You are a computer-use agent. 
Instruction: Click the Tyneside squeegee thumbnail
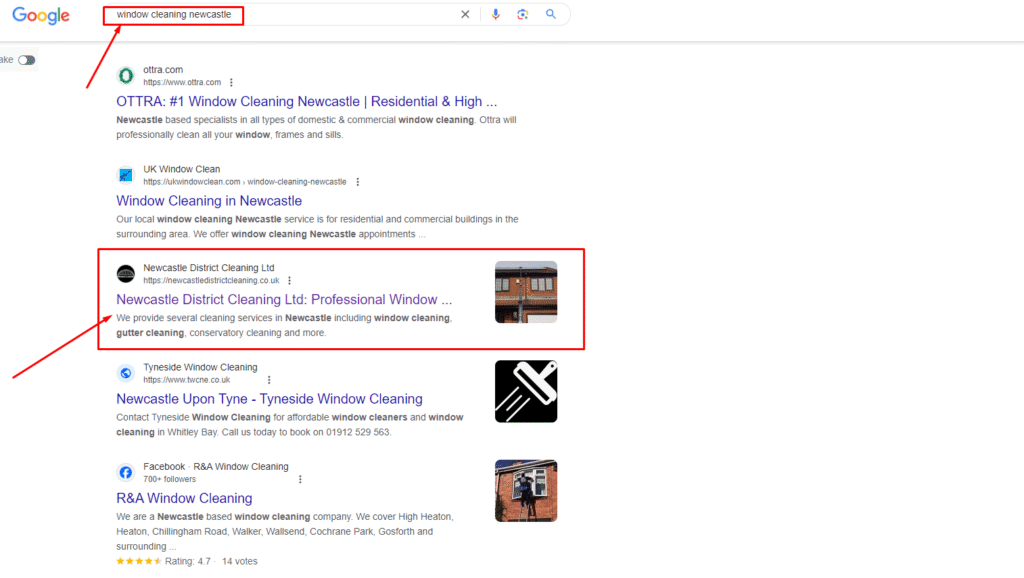(526, 391)
